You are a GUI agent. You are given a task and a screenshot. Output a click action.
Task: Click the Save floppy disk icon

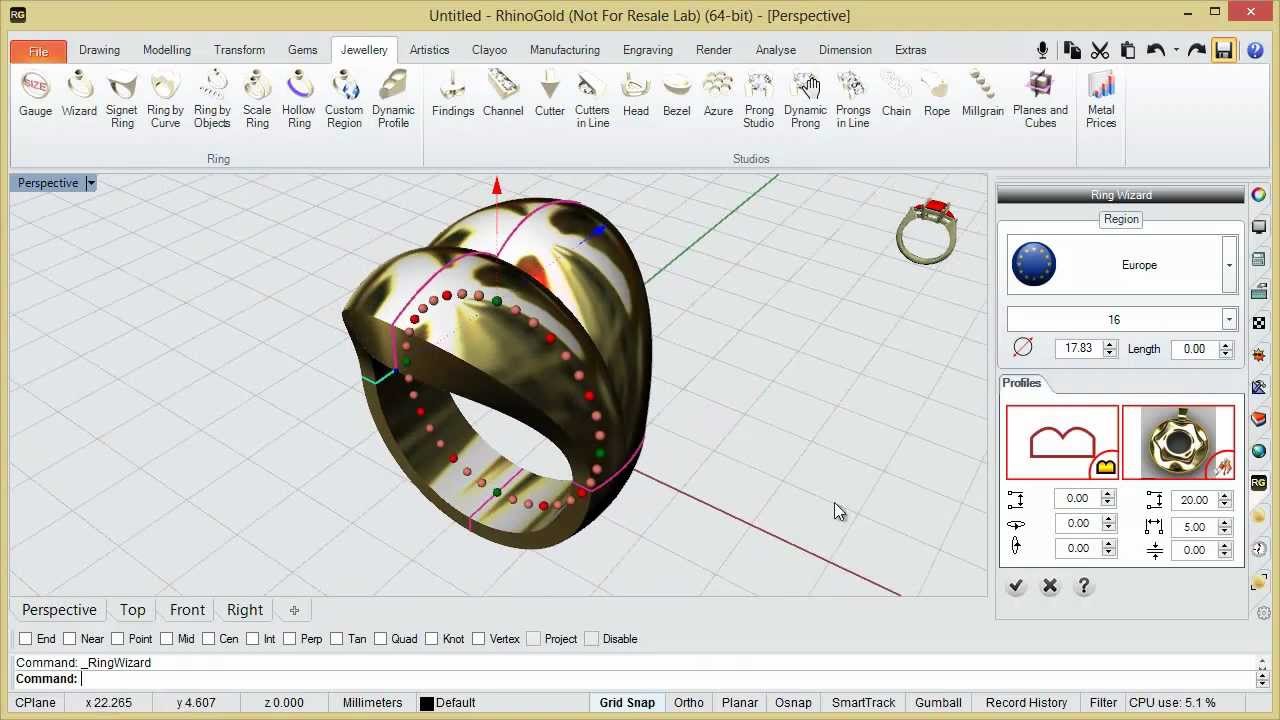1224,50
